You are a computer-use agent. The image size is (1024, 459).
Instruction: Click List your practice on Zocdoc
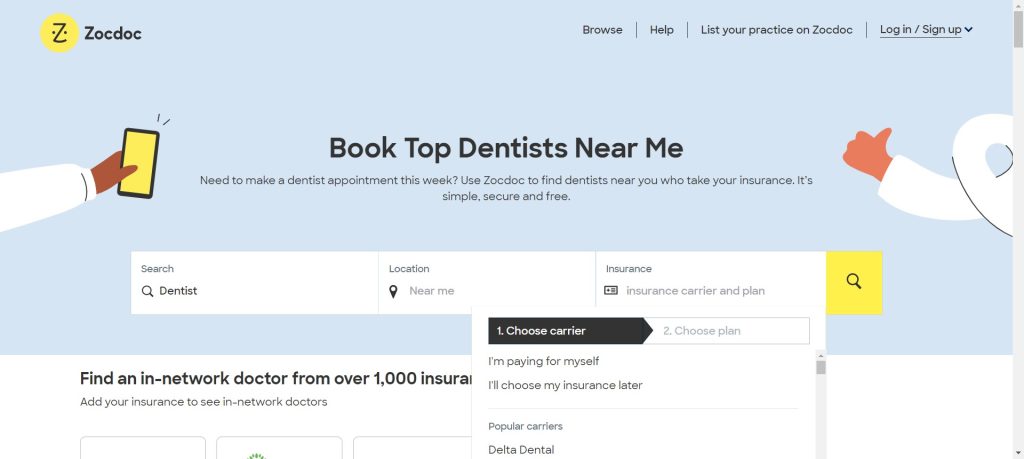click(x=776, y=30)
